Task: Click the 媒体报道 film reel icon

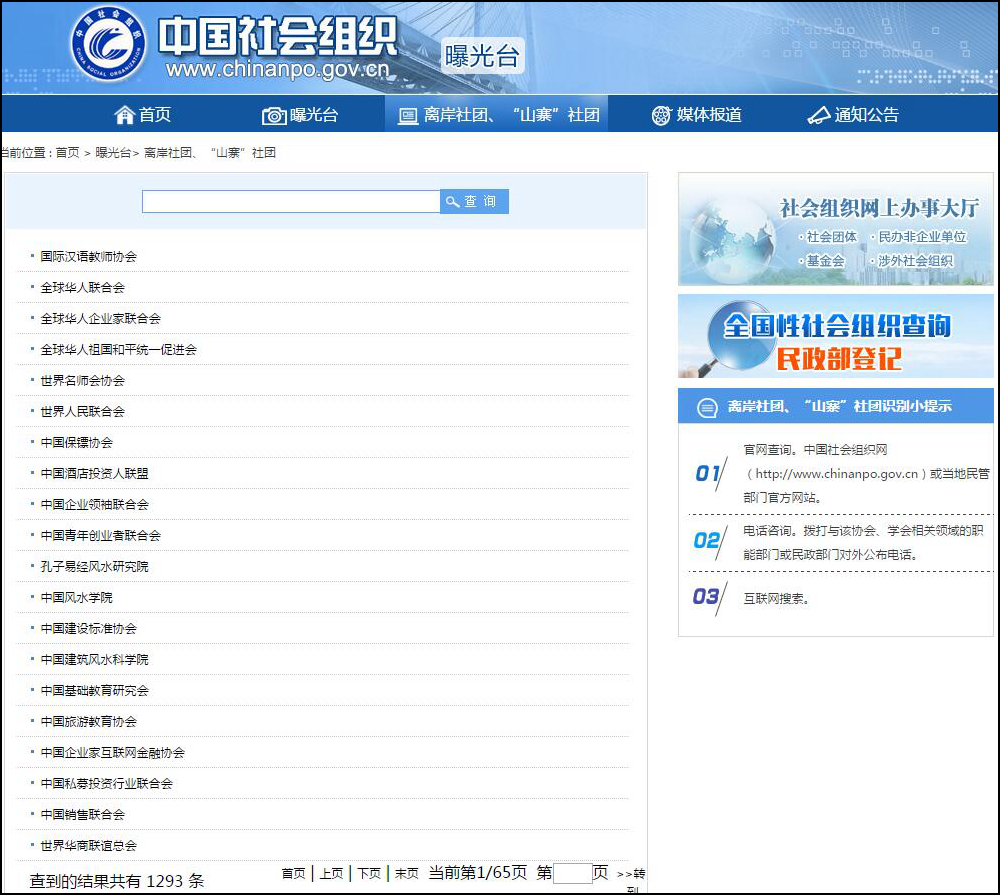Action: point(661,115)
